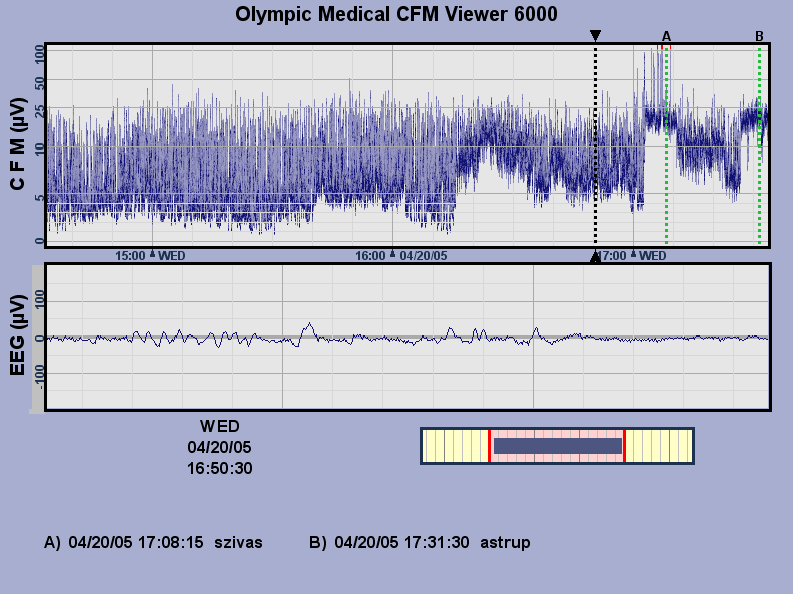
Task: Click the black dotted cursor line in CFM trace
Action: (x=595, y=147)
